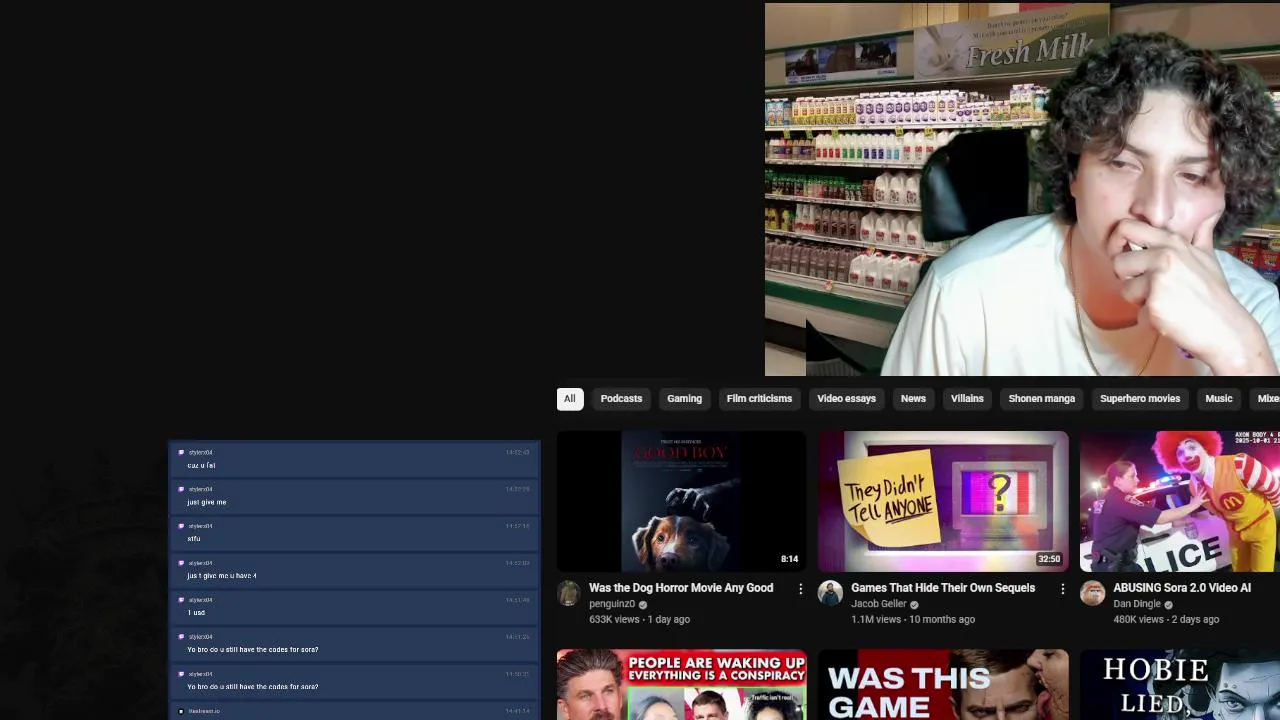Select the Film criticisms filter chip

[x=759, y=399]
